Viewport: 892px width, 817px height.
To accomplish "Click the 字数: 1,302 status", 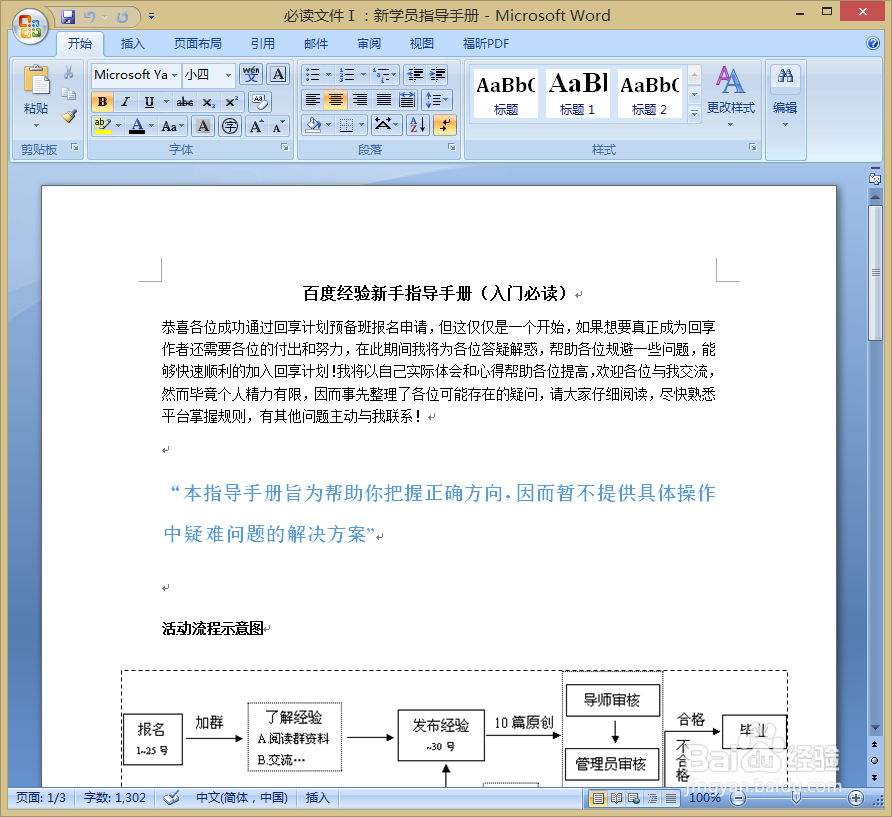I will [114, 798].
